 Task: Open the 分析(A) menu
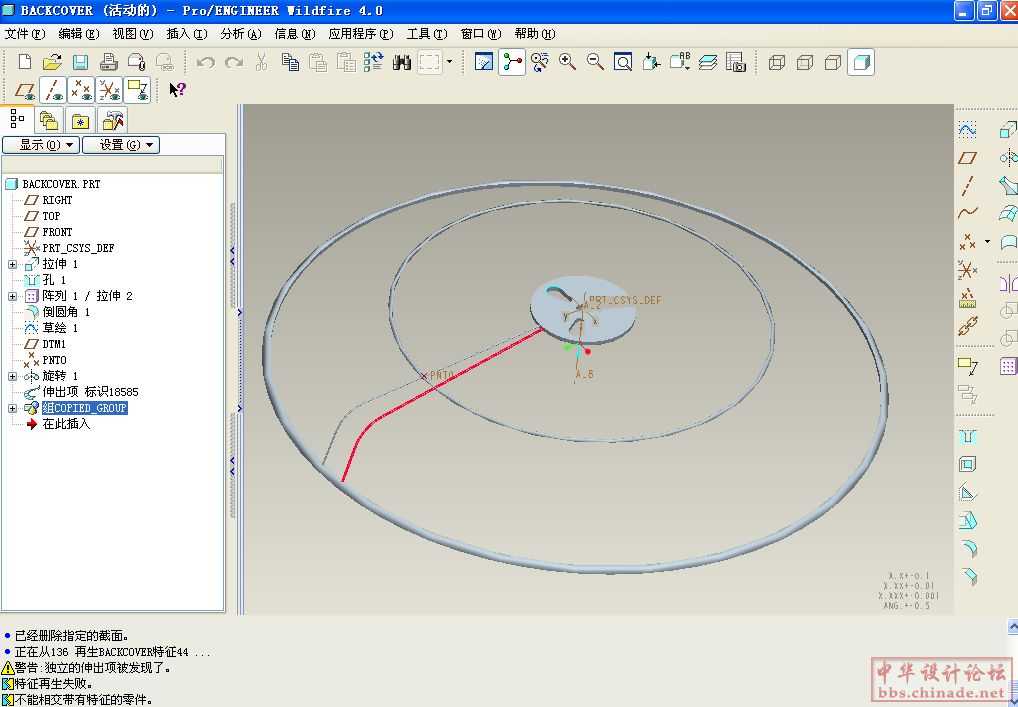241,34
